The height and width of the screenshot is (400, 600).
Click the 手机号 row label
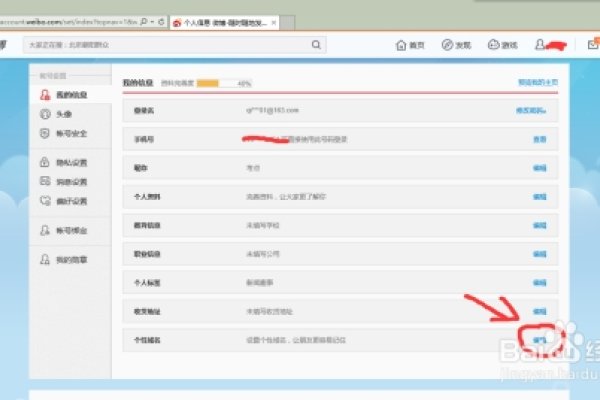click(144, 139)
